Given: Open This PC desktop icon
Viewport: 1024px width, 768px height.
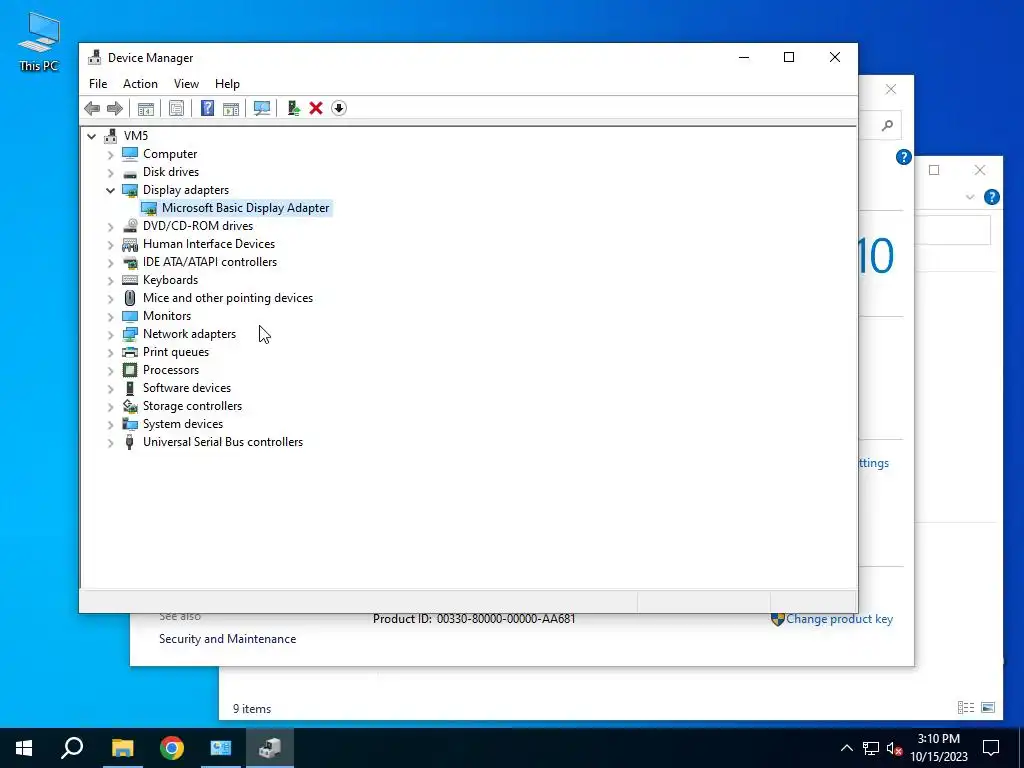Looking at the screenshot, I should [39, 42].
